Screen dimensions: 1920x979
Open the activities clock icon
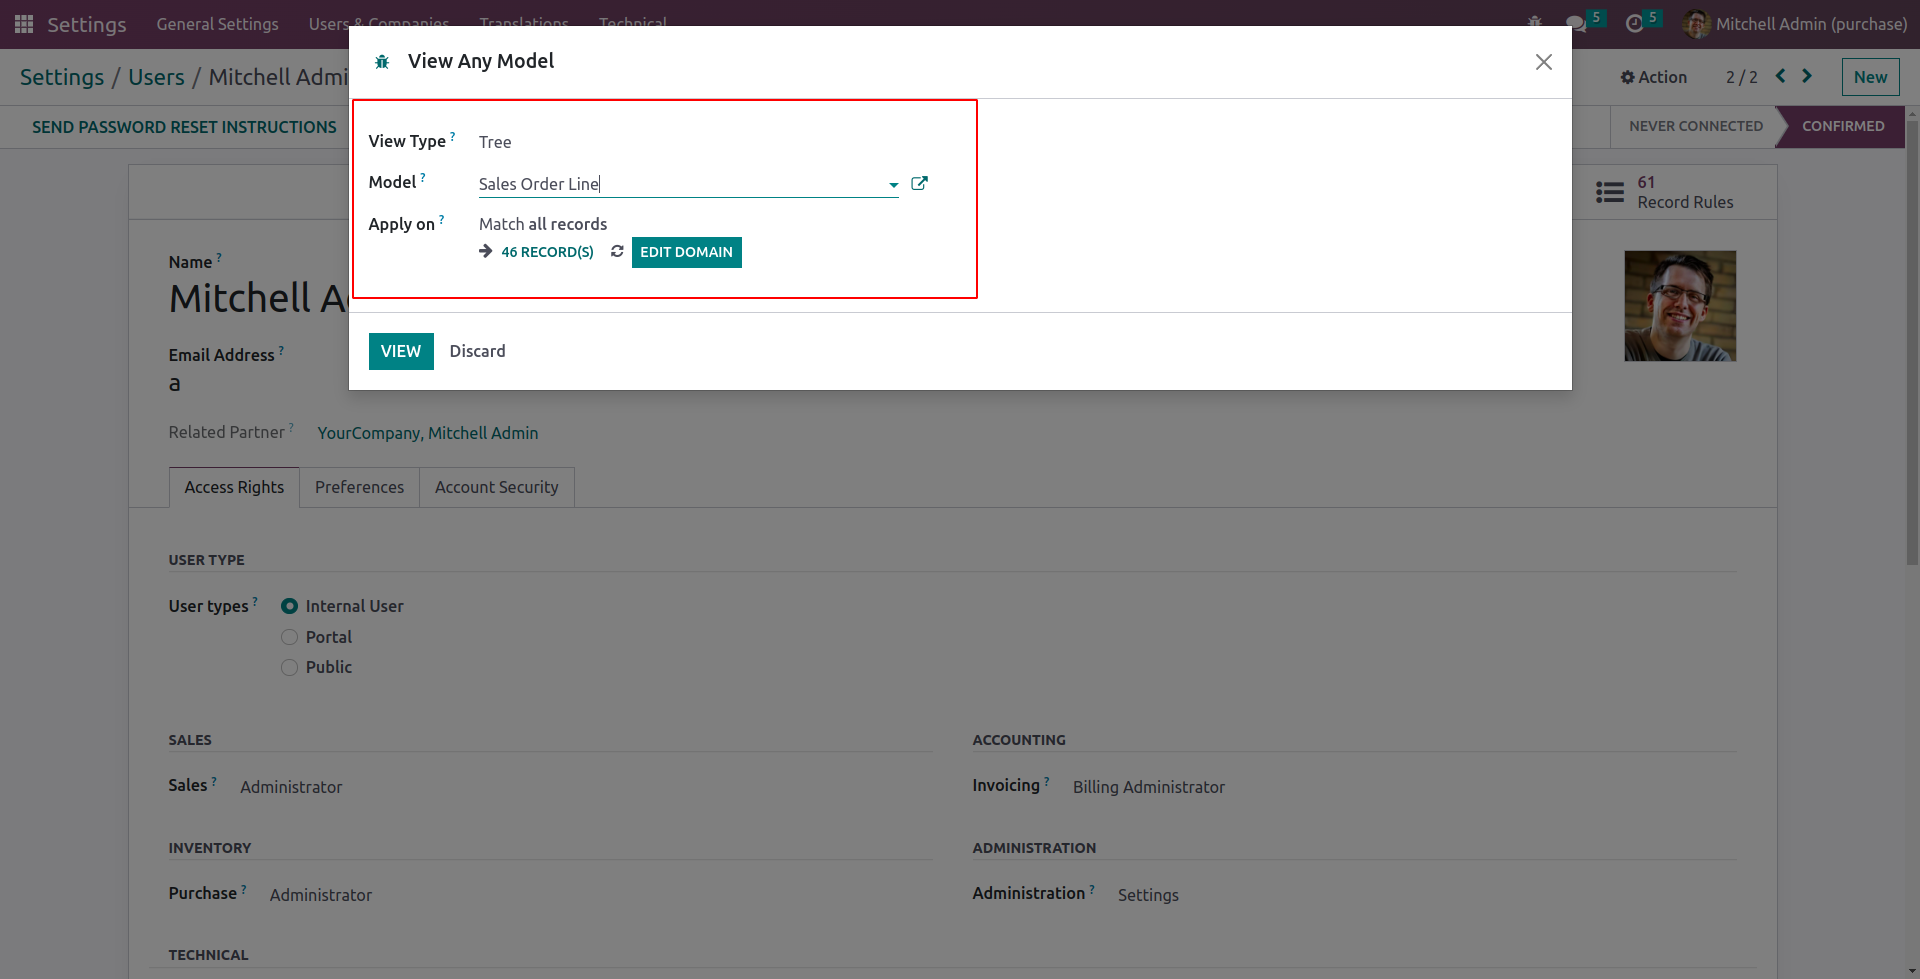point(1635,23)
